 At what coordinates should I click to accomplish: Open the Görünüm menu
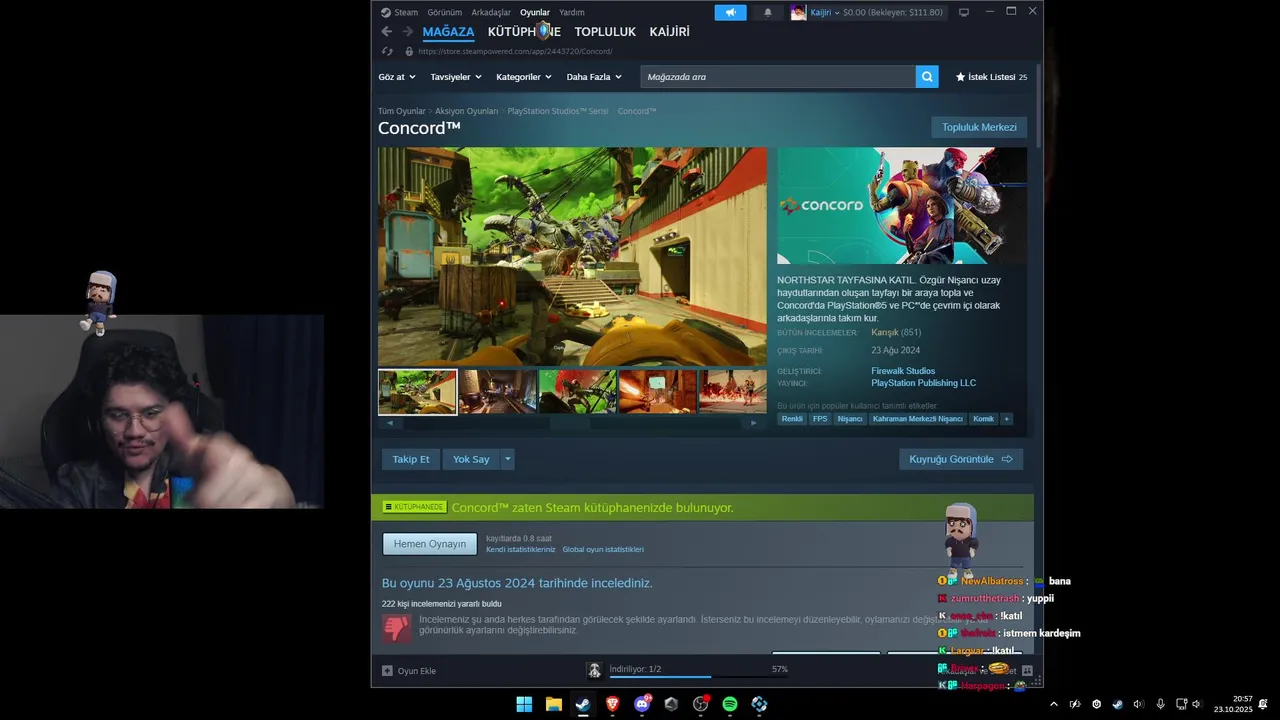click(444, 12)
